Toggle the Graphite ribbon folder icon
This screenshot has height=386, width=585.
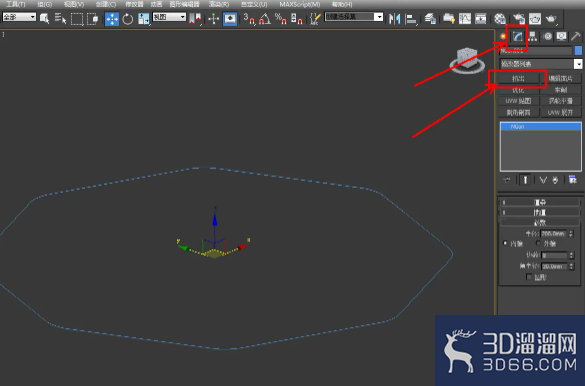point(449,18)
